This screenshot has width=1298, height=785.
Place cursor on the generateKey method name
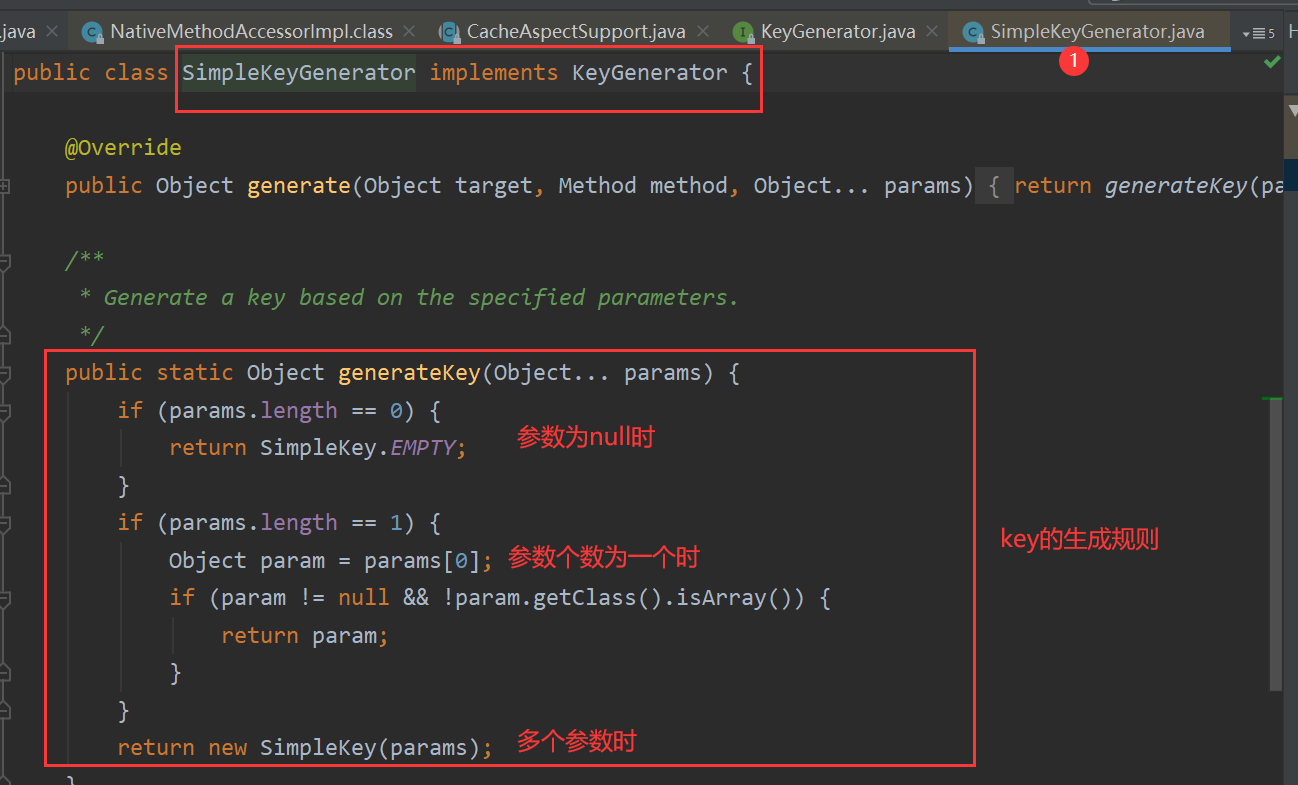(409, 372)
